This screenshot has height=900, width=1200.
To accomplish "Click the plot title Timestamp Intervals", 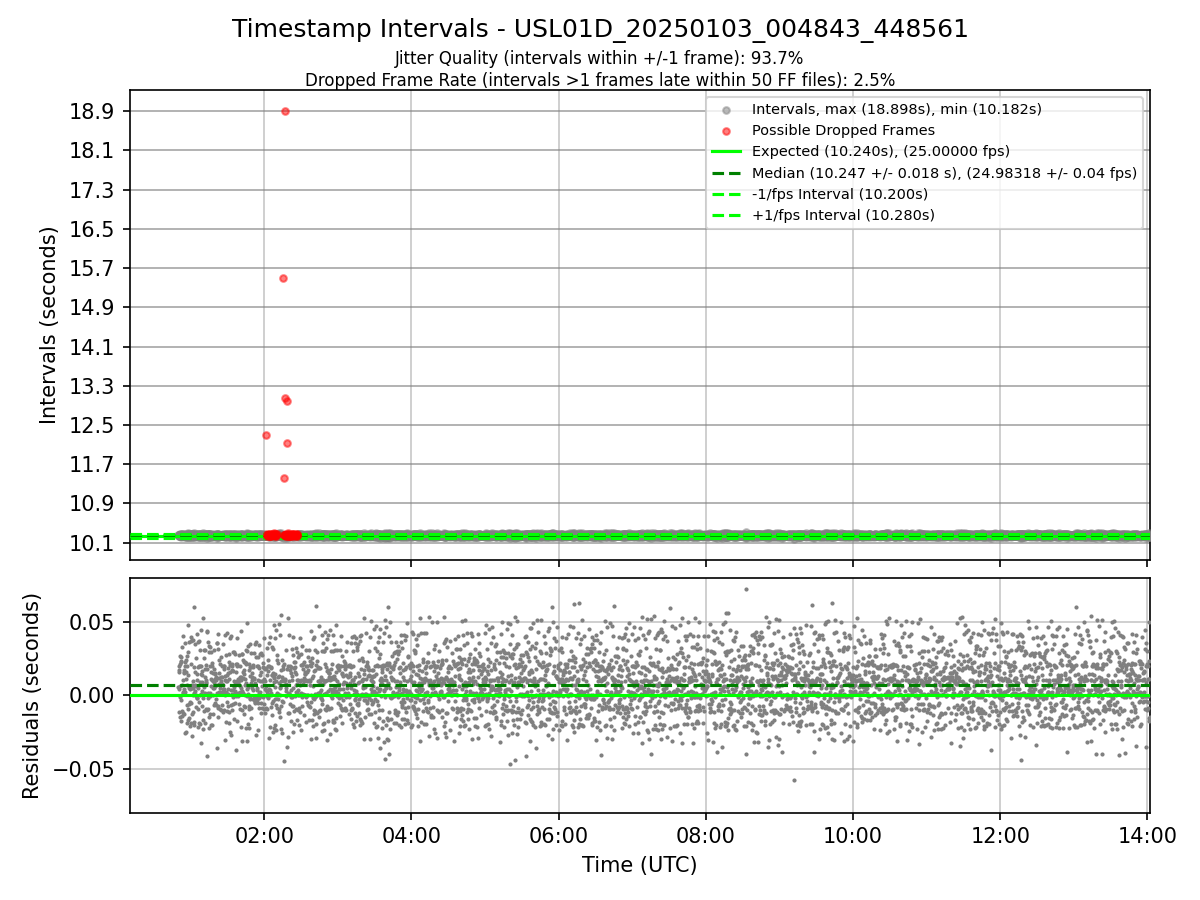I will [600, 29].
